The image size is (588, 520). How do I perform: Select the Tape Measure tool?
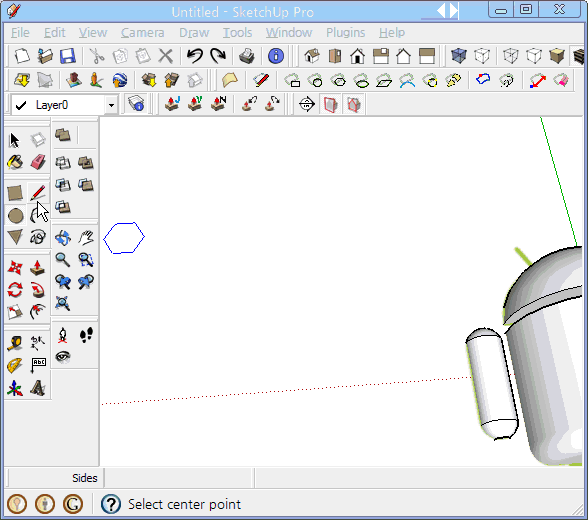15,343
